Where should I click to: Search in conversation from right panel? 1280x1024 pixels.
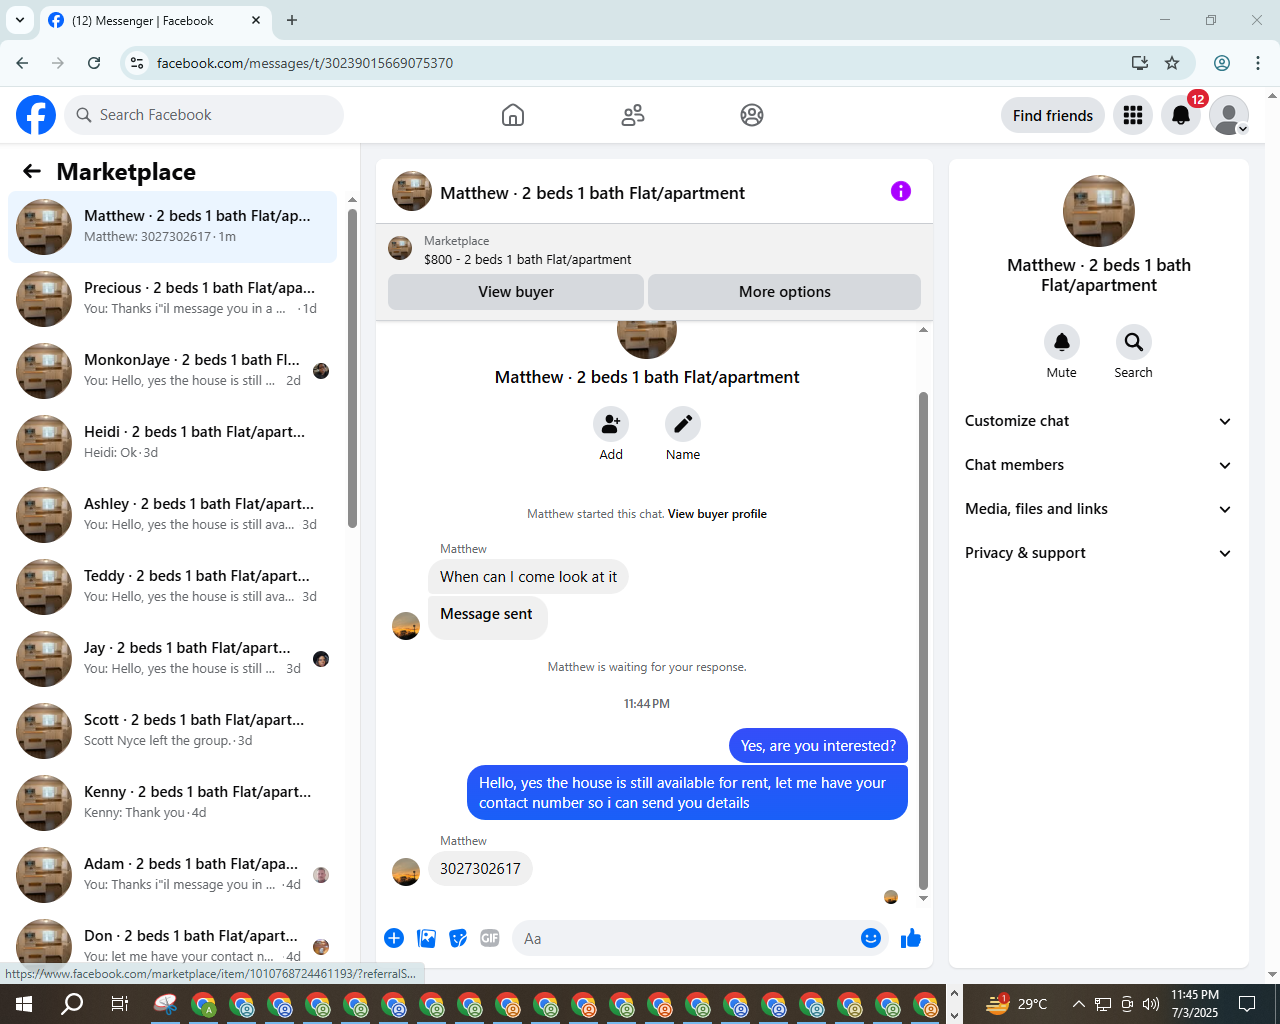click(x=1134, y=342)
